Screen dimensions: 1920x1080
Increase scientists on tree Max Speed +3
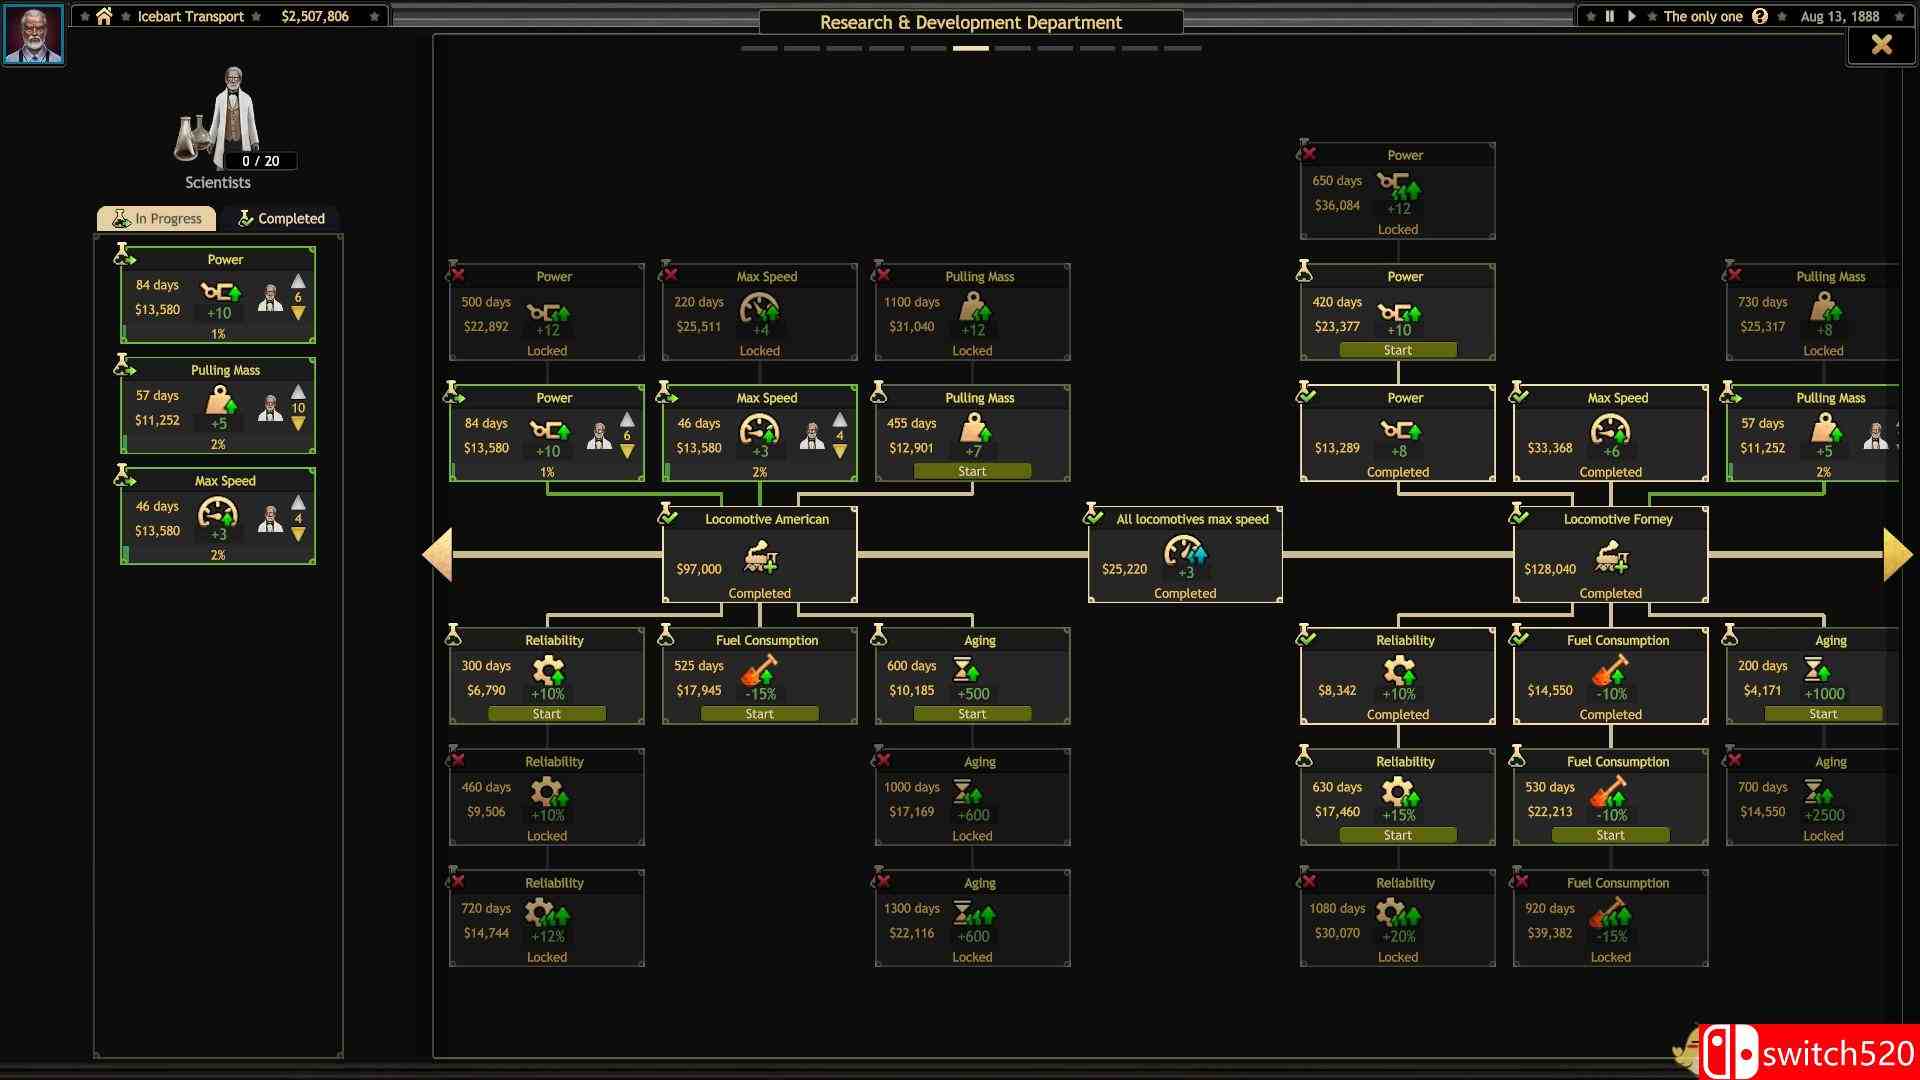click(840, 420)
